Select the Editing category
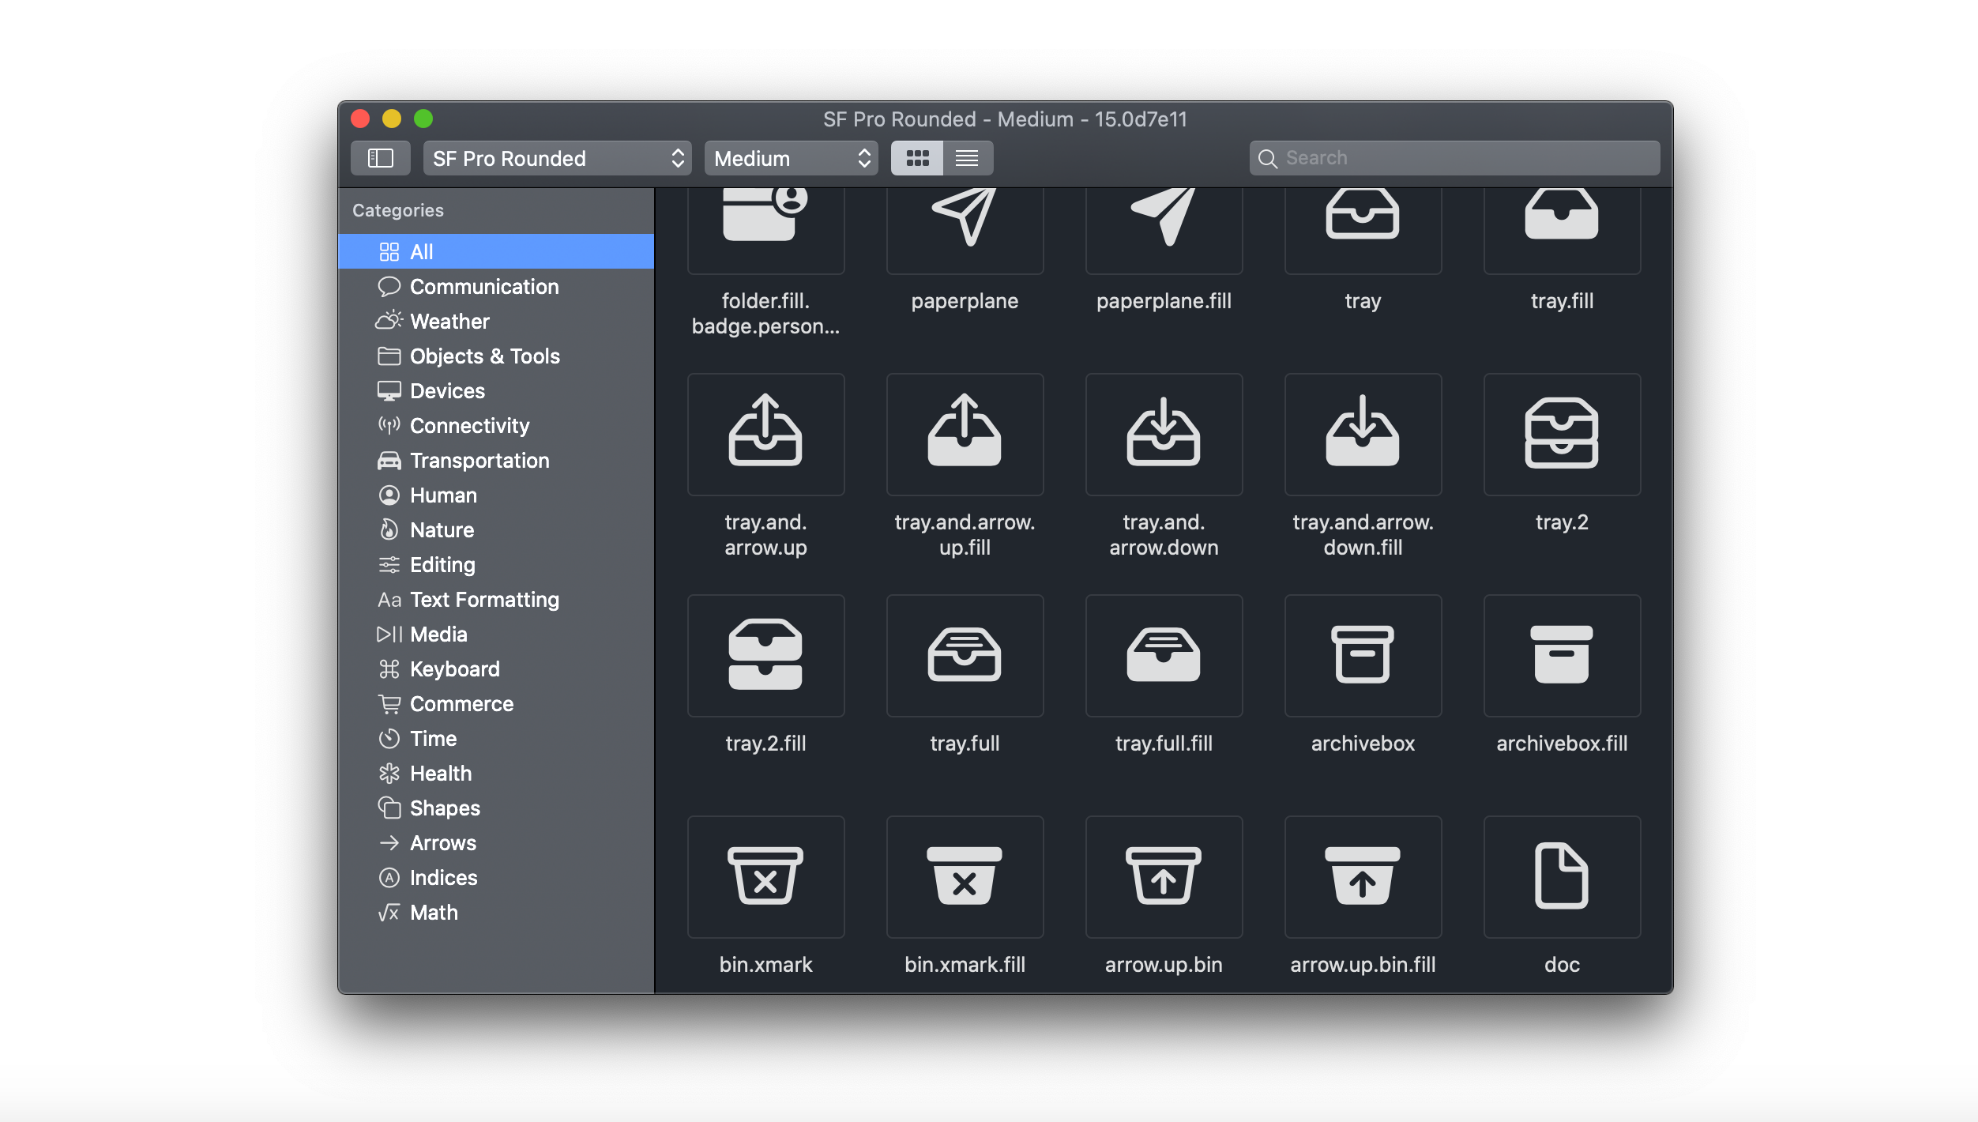Screen dimensions: 1978x1122 496,565
